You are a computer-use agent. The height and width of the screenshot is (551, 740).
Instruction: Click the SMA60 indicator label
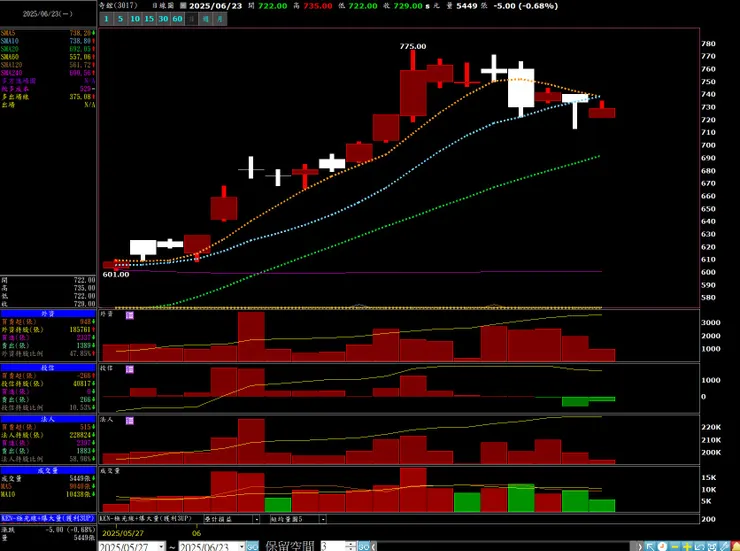9,57
